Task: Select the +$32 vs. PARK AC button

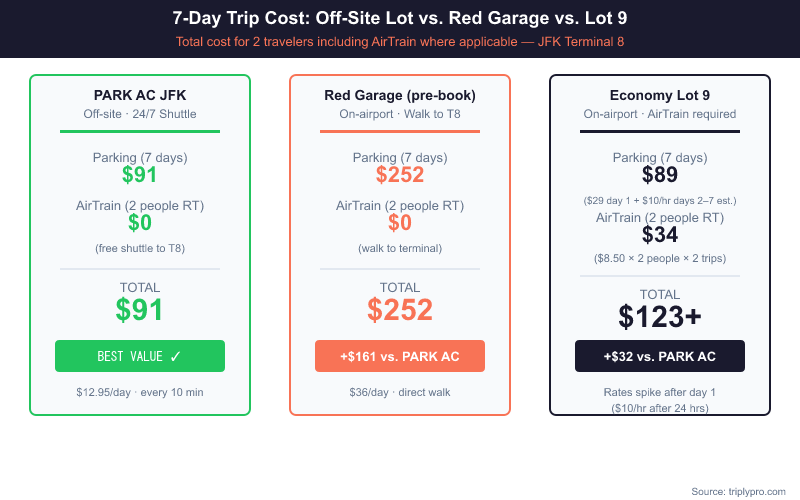Action: click(x=659, y=356)
